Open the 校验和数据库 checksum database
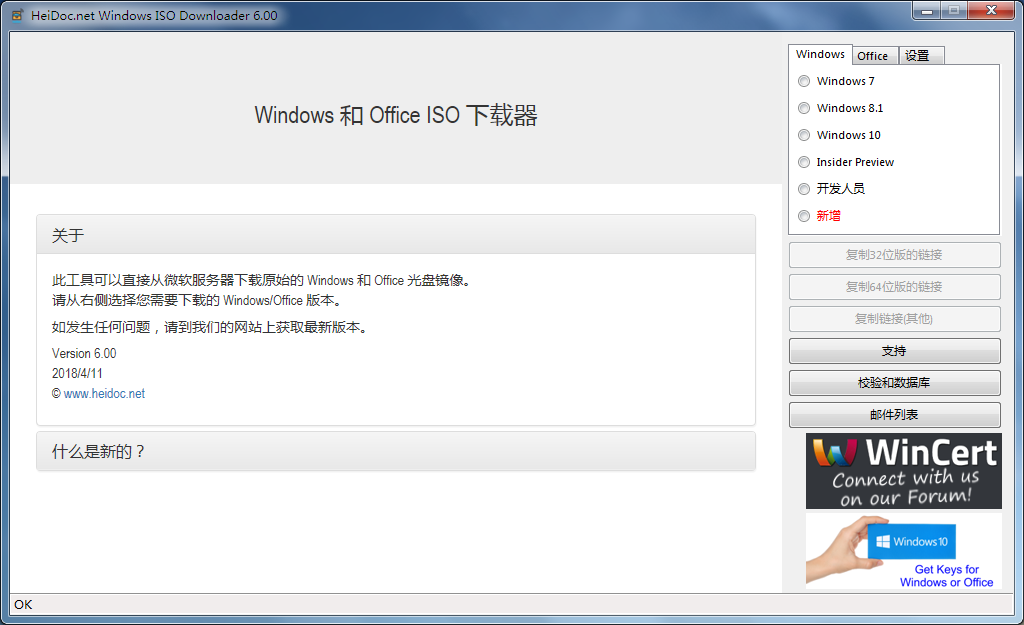The width and height of the screenshot is (1024, 625). (x=894, y=383)
